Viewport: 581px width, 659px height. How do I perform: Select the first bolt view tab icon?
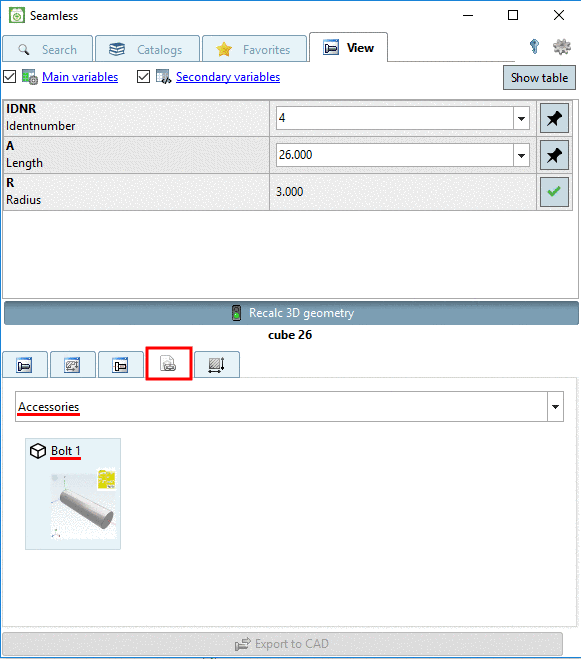coord(25,365)
